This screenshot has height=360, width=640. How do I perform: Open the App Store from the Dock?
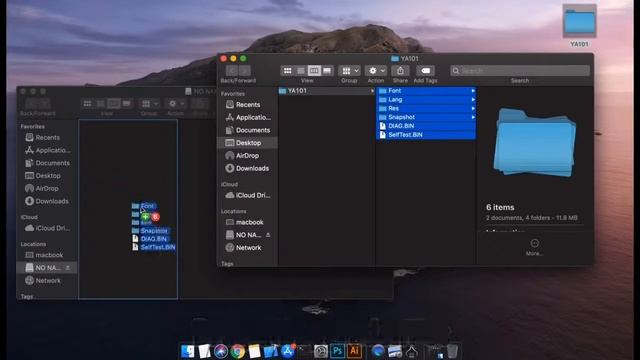tap(288, 351)
